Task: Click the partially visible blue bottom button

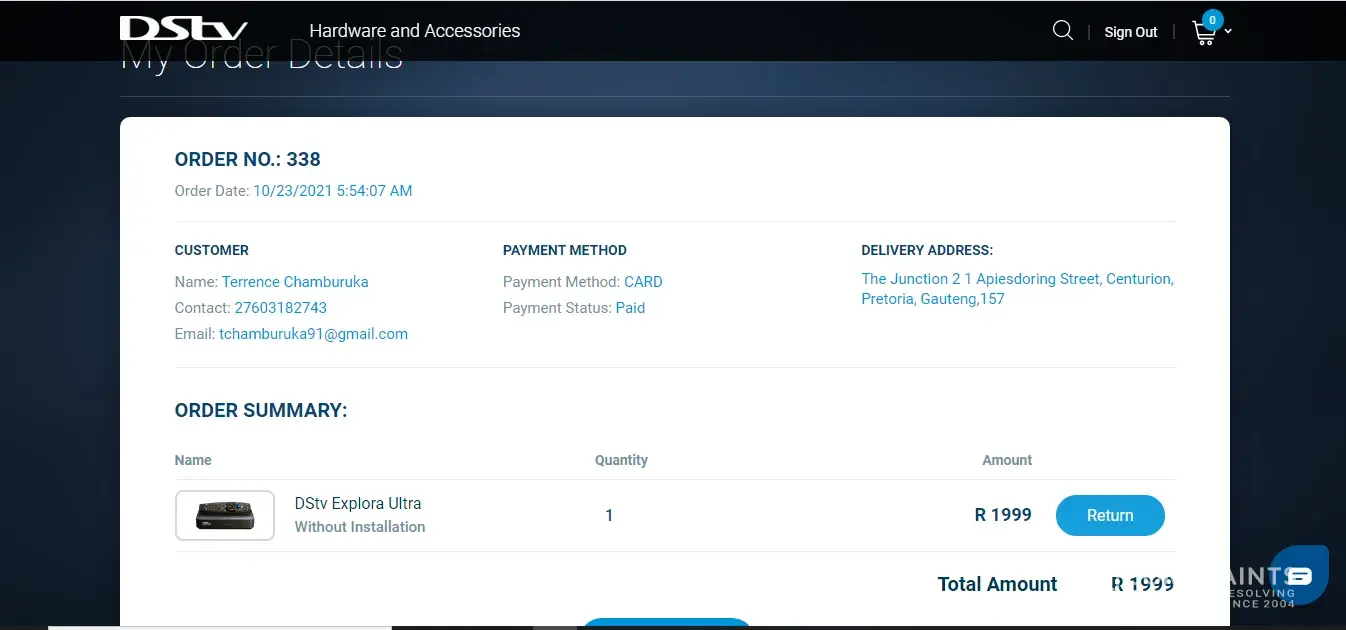Action: click(x=666, y=623)
